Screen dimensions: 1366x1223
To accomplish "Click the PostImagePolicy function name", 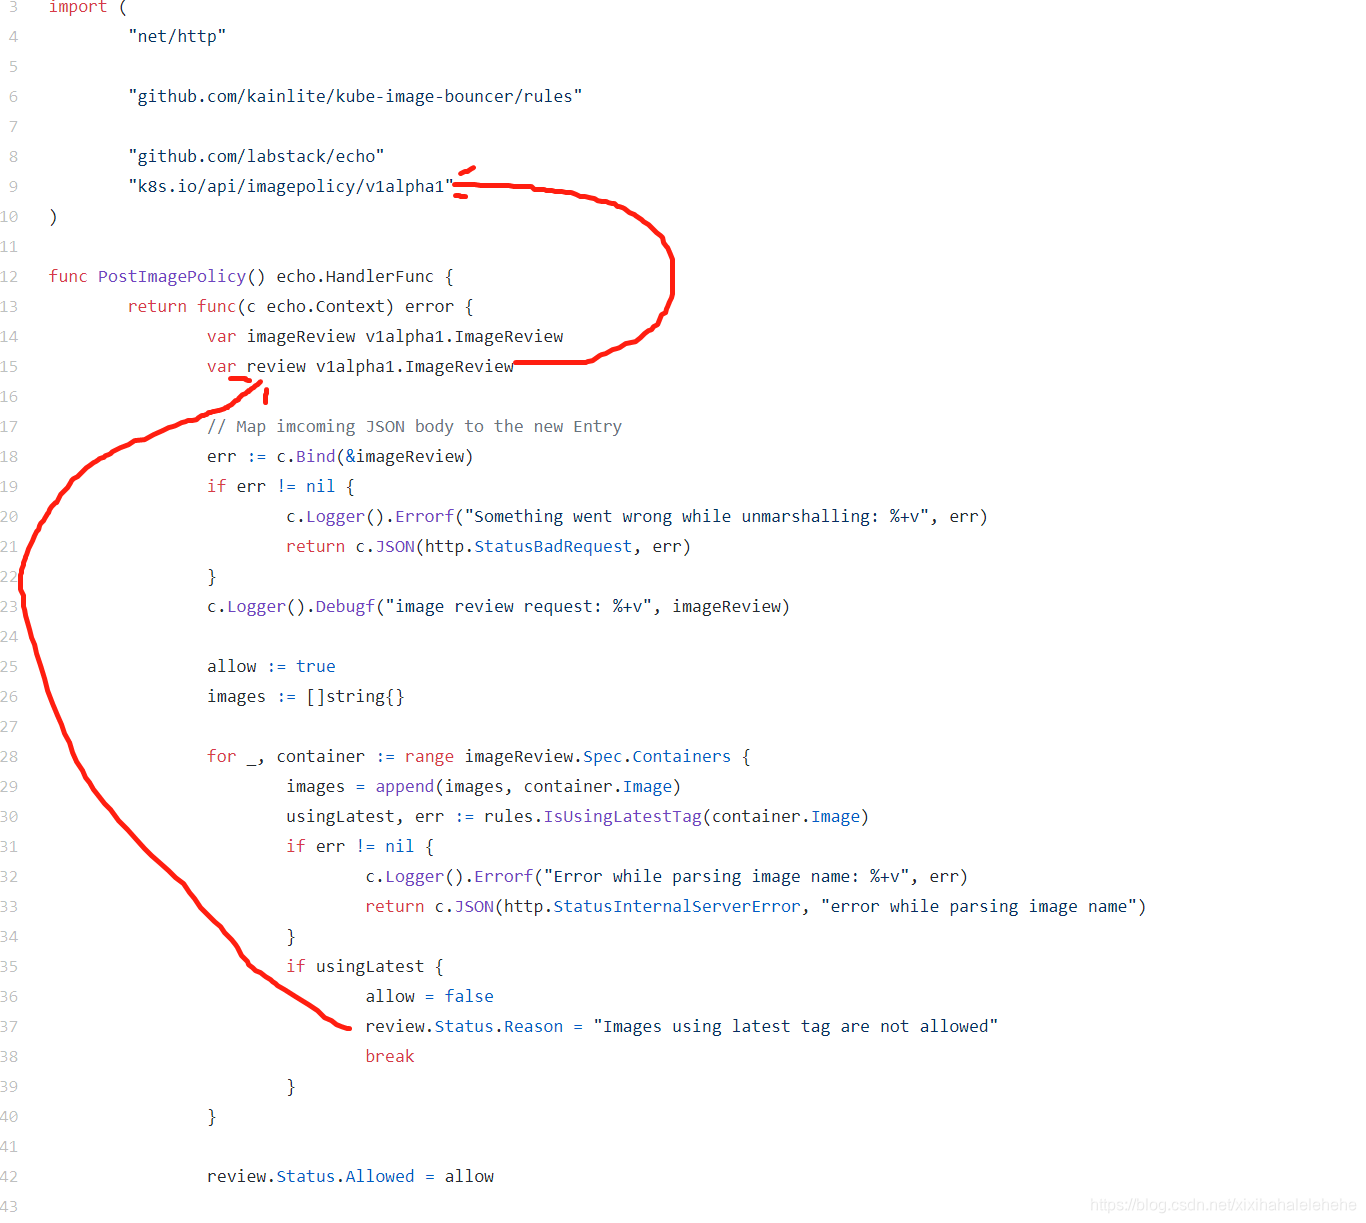I will [172, 276].
